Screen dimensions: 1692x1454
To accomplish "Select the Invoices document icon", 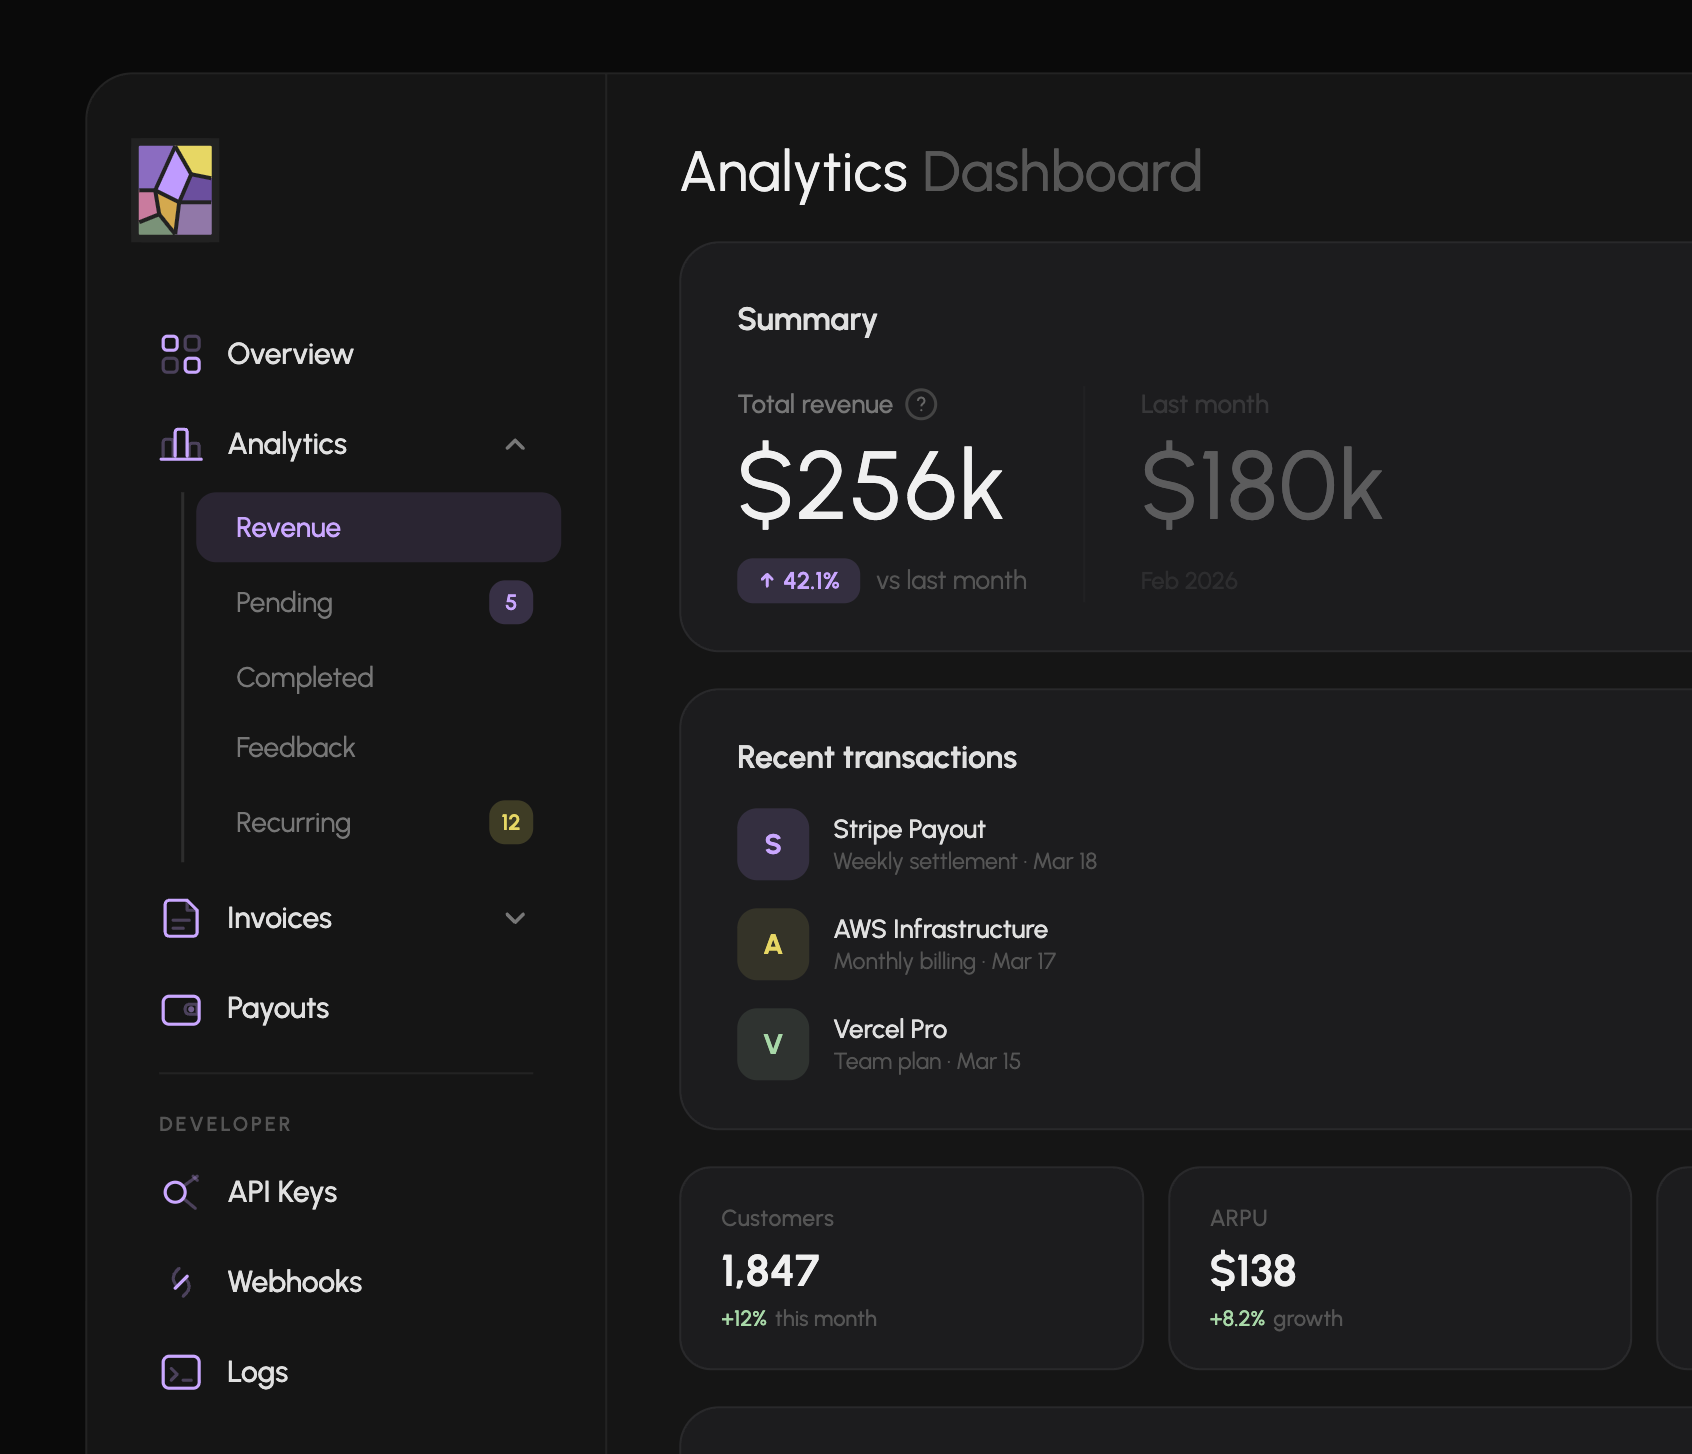I will (x=181, y=918).
